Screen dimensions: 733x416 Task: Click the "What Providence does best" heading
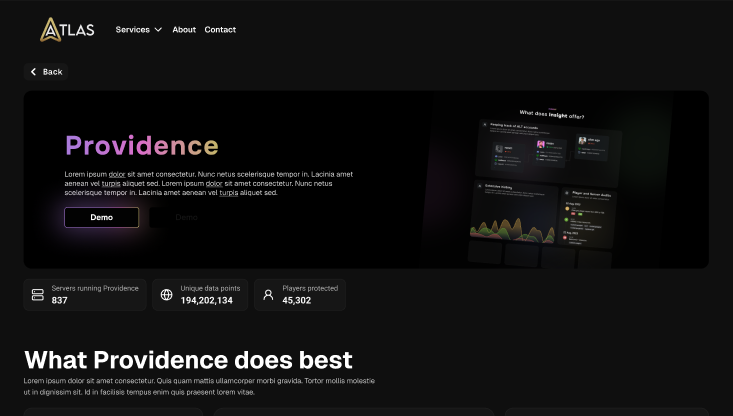(x=188, y=360)
